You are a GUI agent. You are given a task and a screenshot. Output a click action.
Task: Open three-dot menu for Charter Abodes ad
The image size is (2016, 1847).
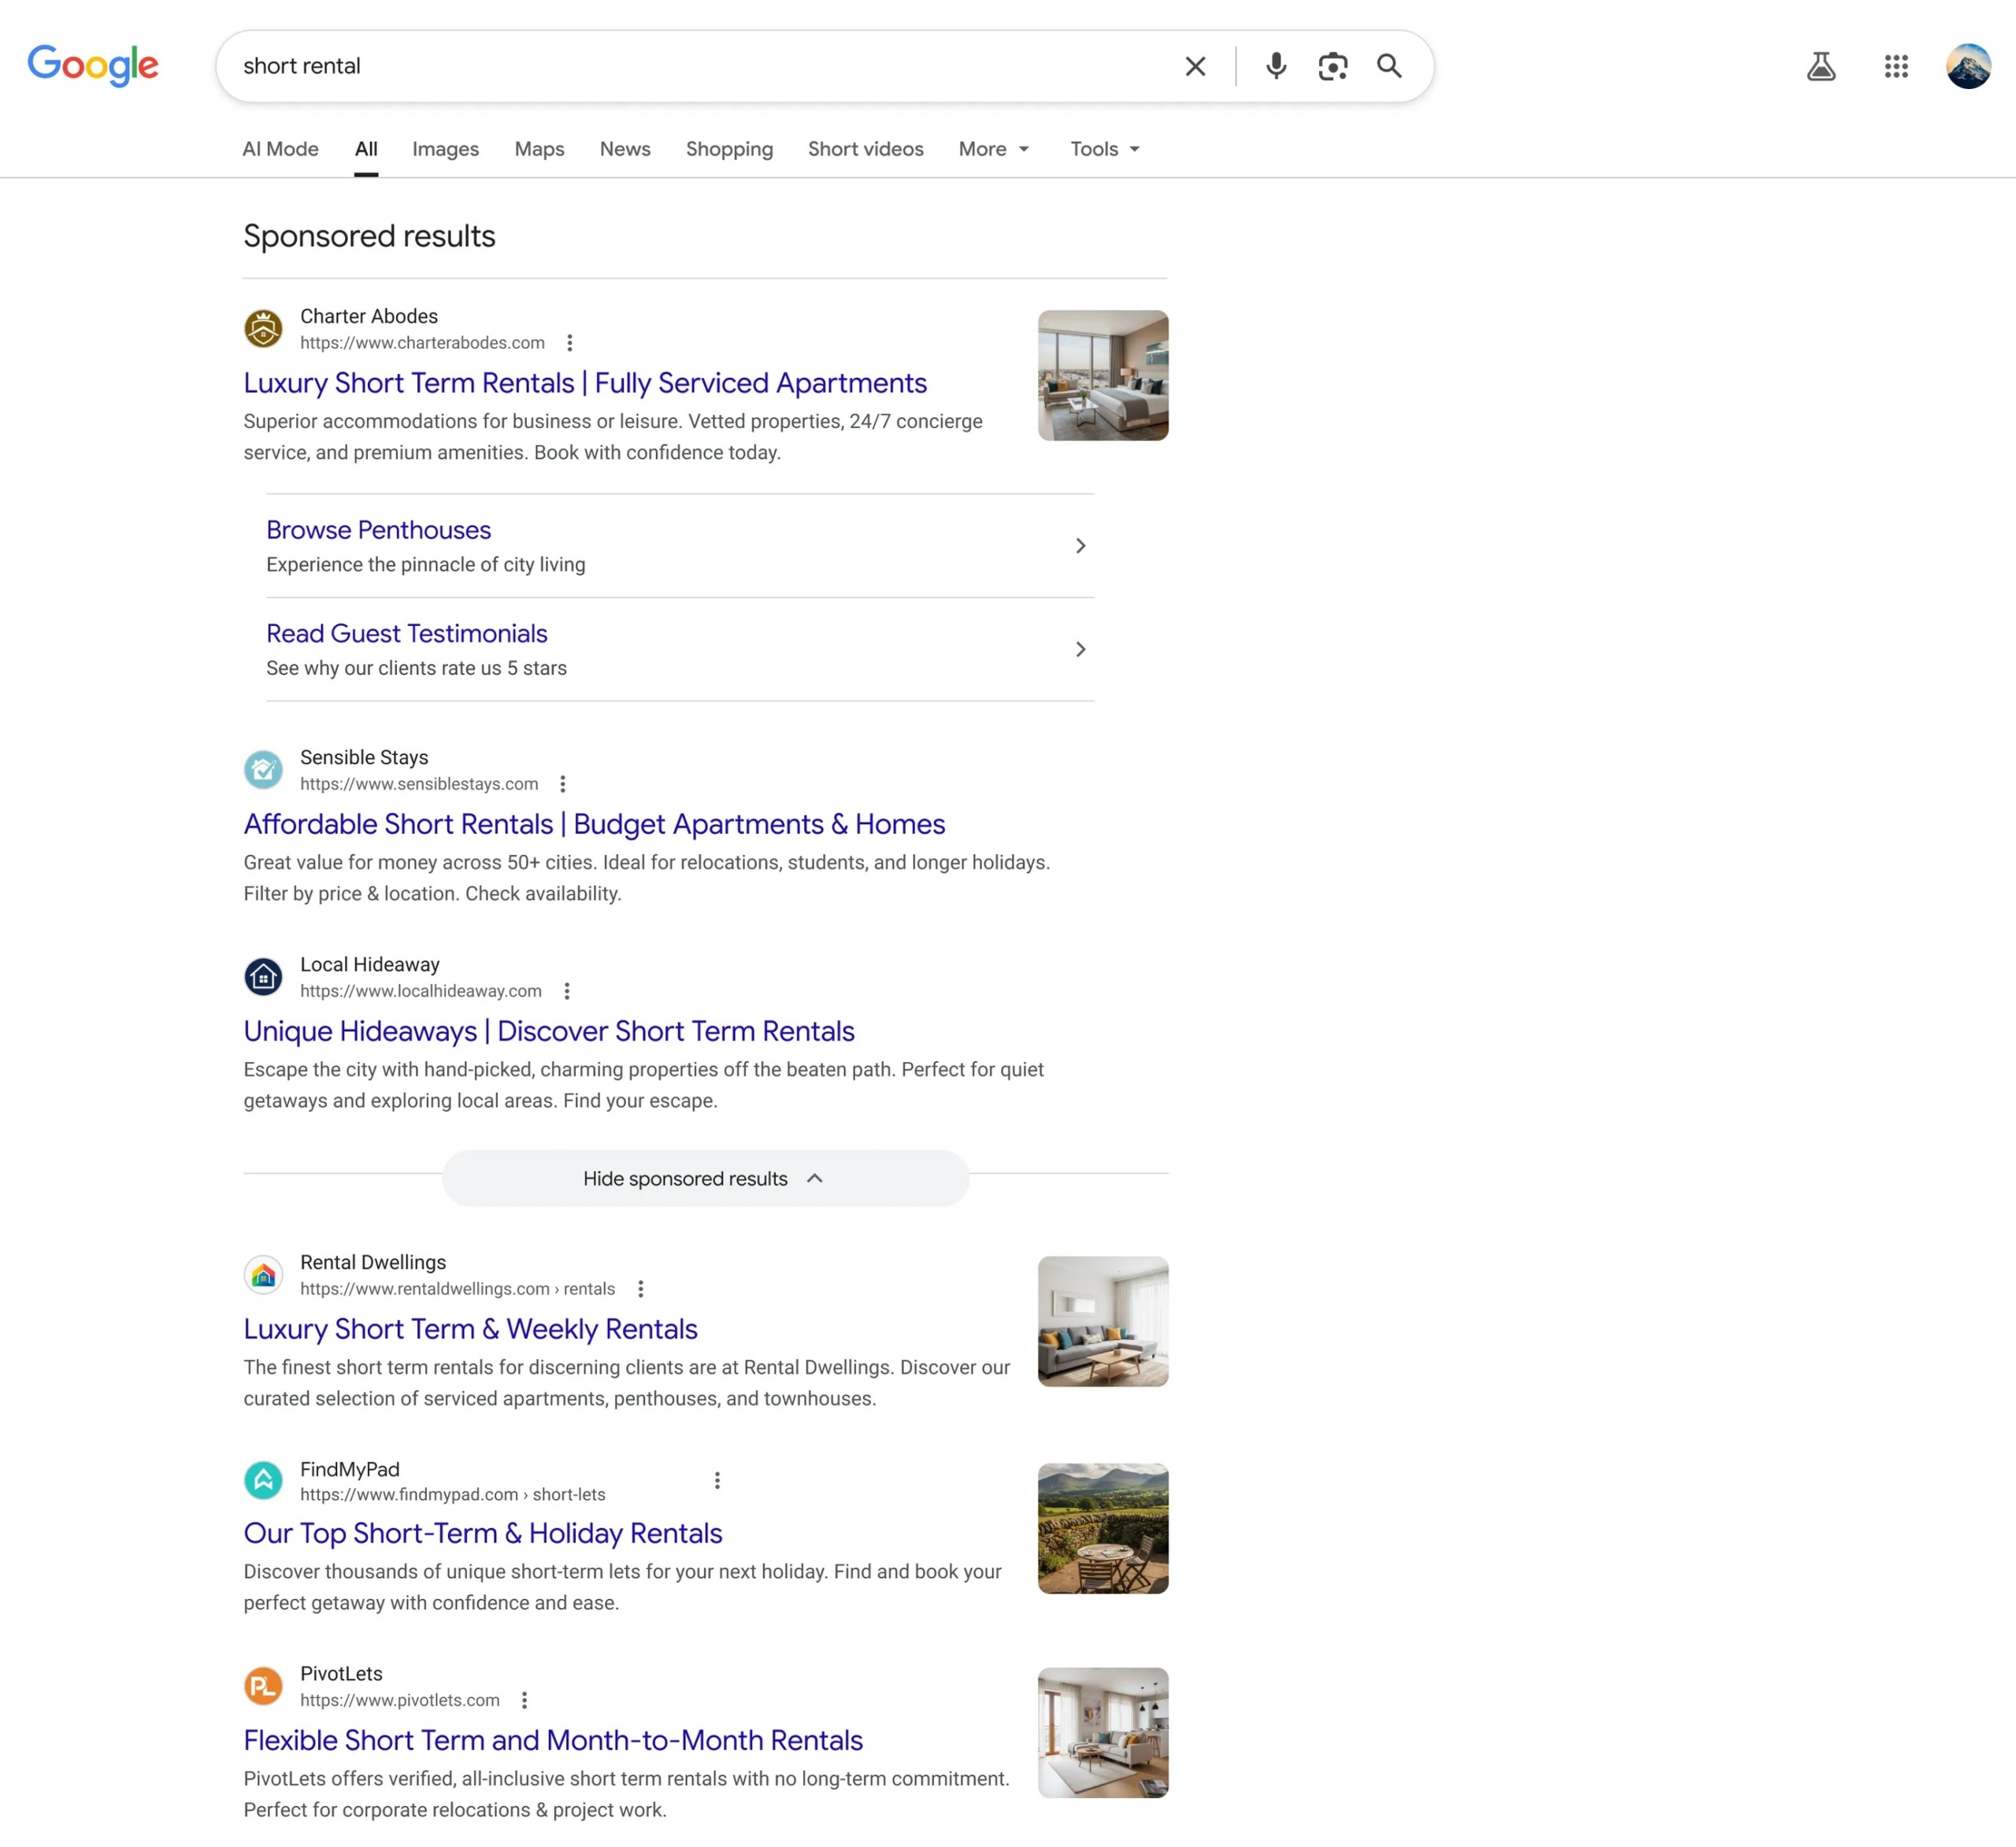click(569, 343)
